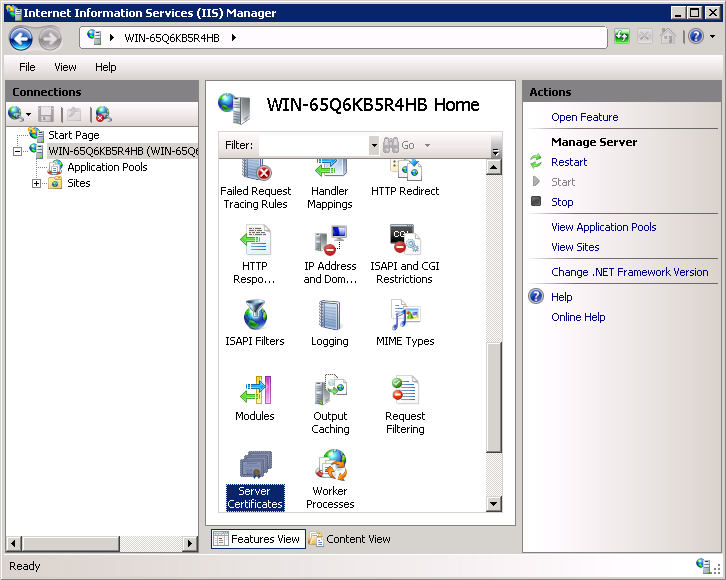Click the arrow before WIN-65Q6KB5R4HB in address bar
This screenshot has height=580, width=726.
112,37
